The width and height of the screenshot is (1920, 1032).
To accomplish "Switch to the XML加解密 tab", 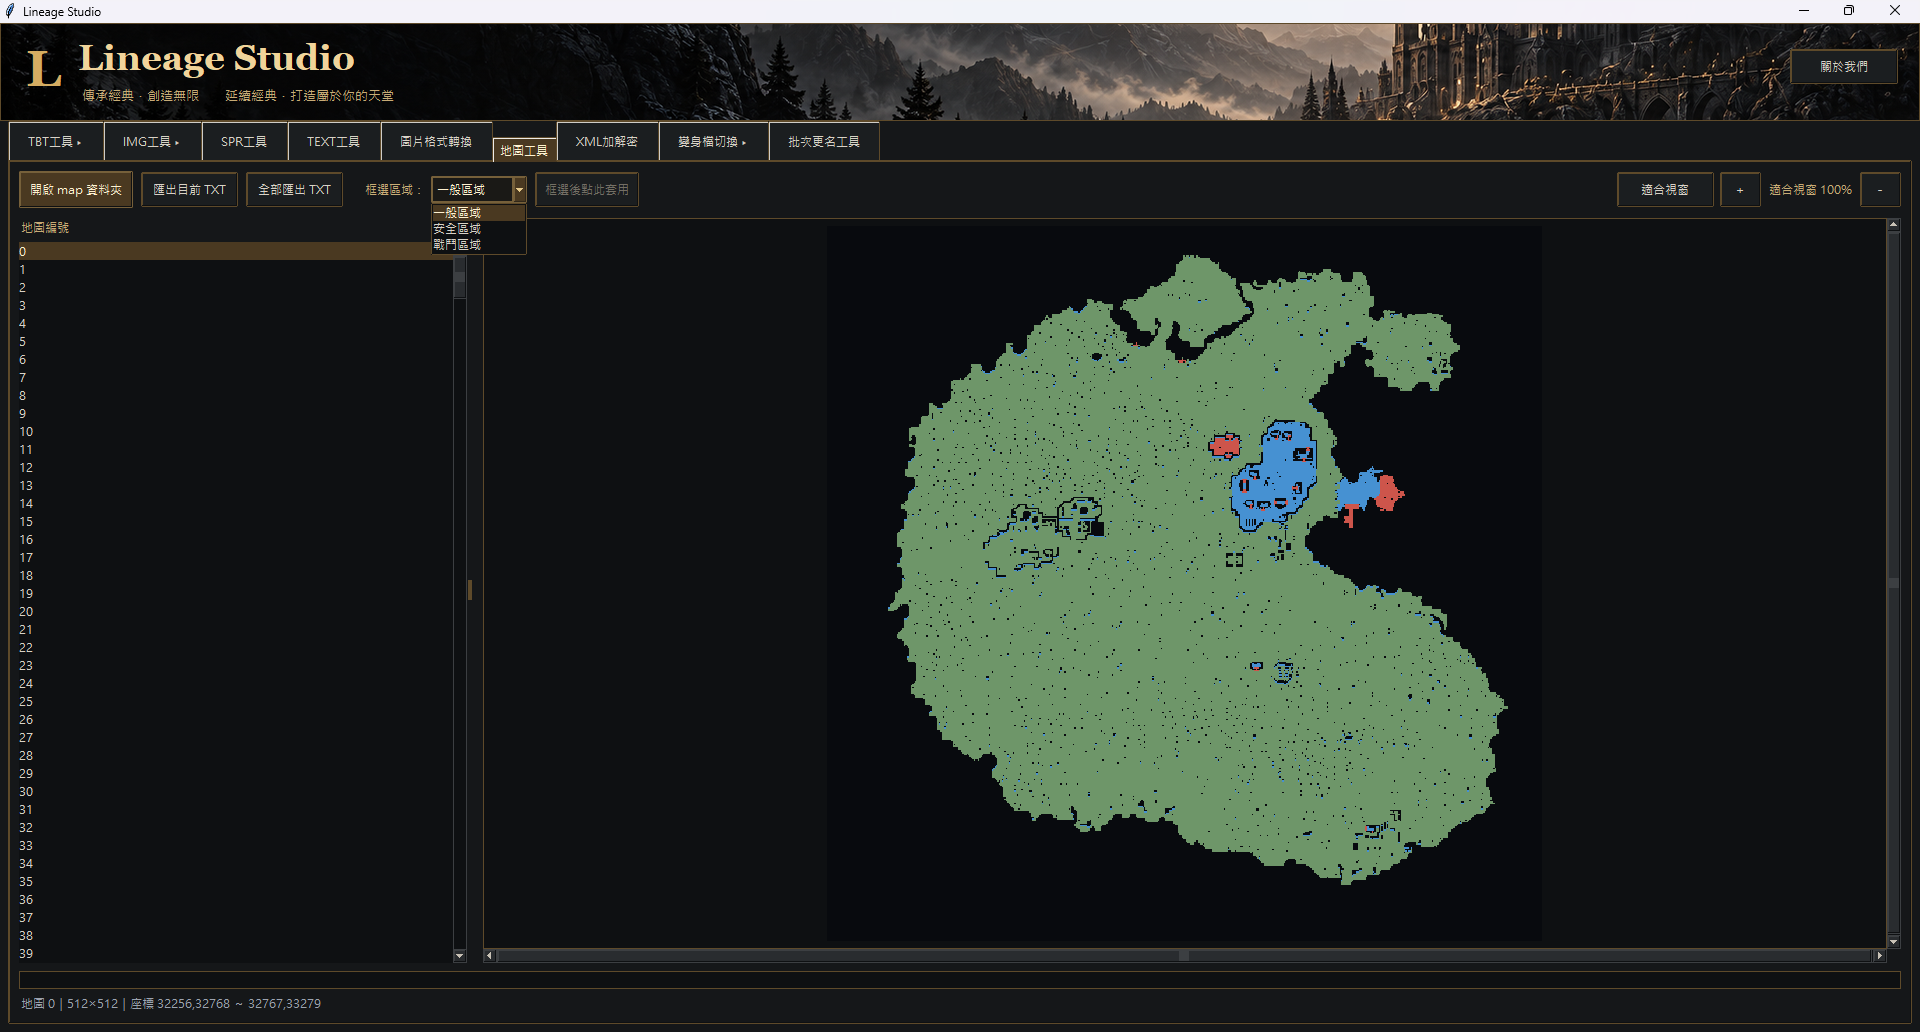I will pos(607,142).
